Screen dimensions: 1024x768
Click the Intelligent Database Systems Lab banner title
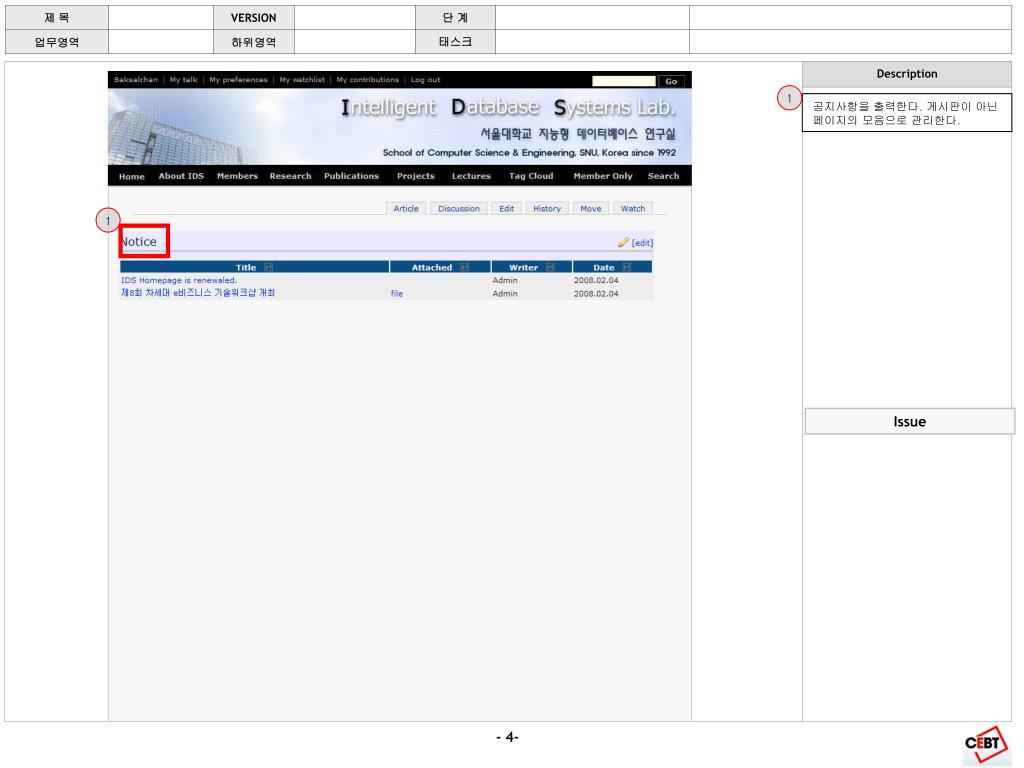click(x=508, y=107)
